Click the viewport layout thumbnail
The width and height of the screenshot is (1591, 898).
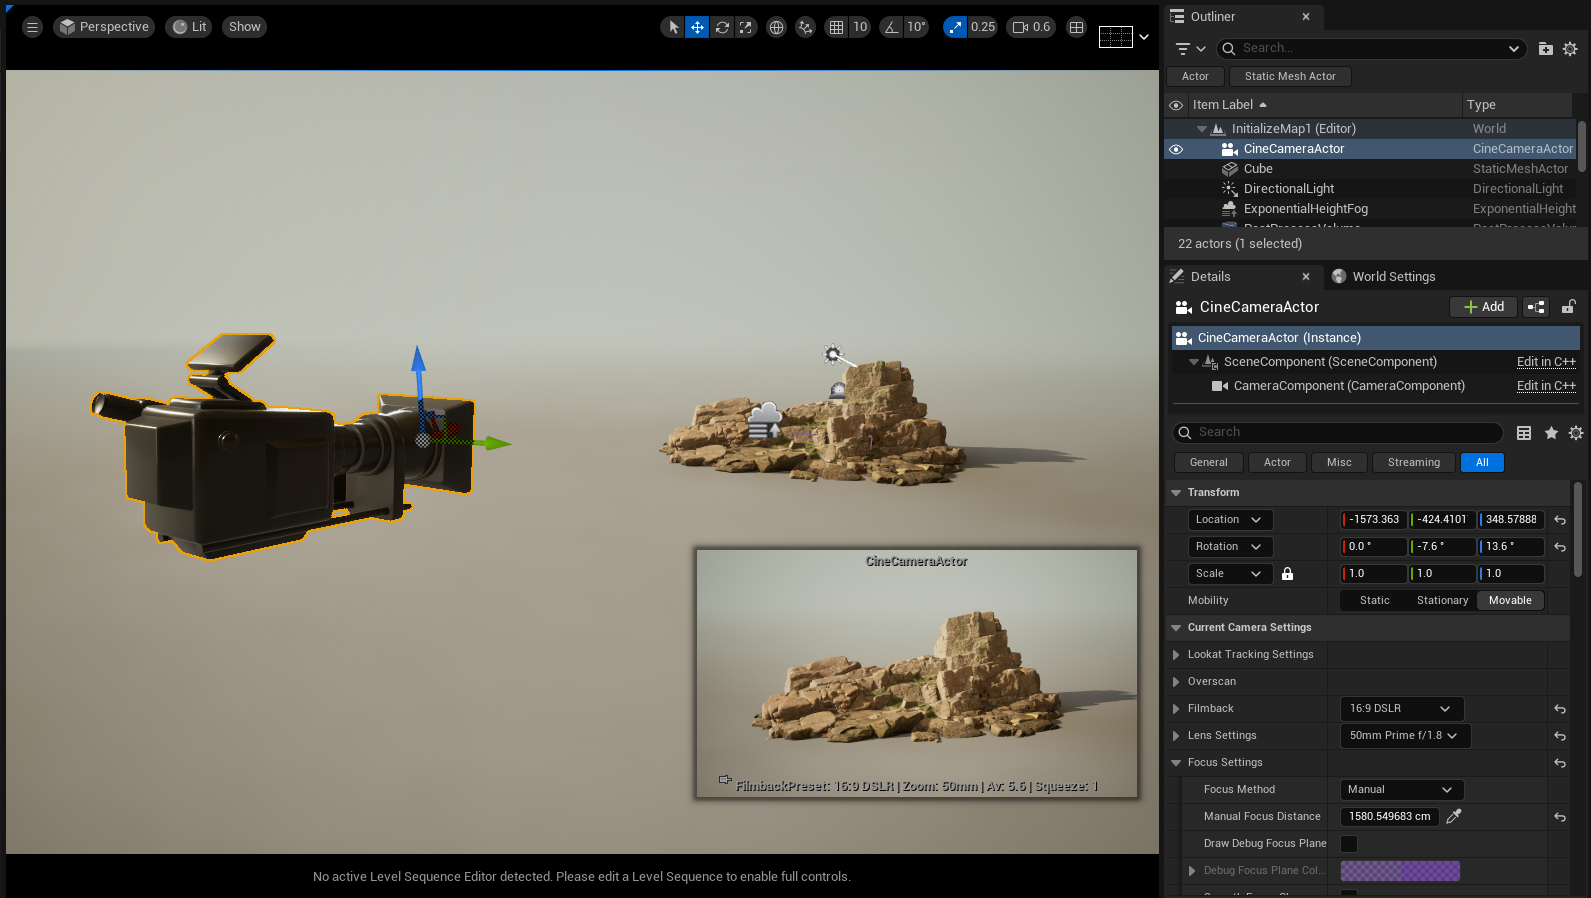[1115, 37]
